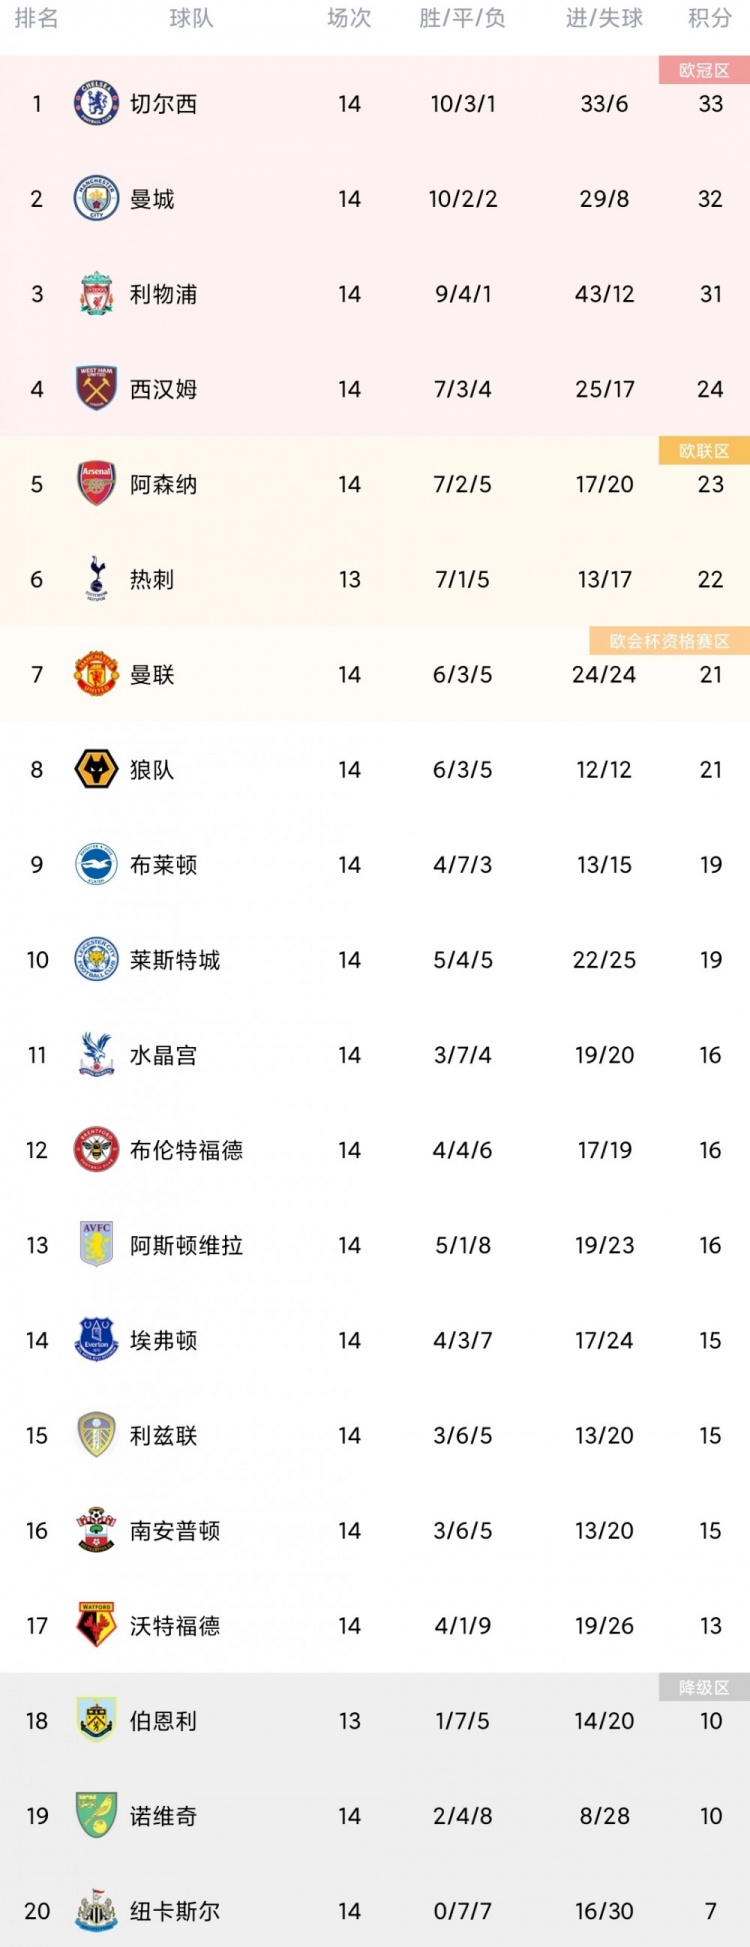Screen dimensions: 750x1947
Task: Open the Liverpool club badge
Action: click(97, 294)
